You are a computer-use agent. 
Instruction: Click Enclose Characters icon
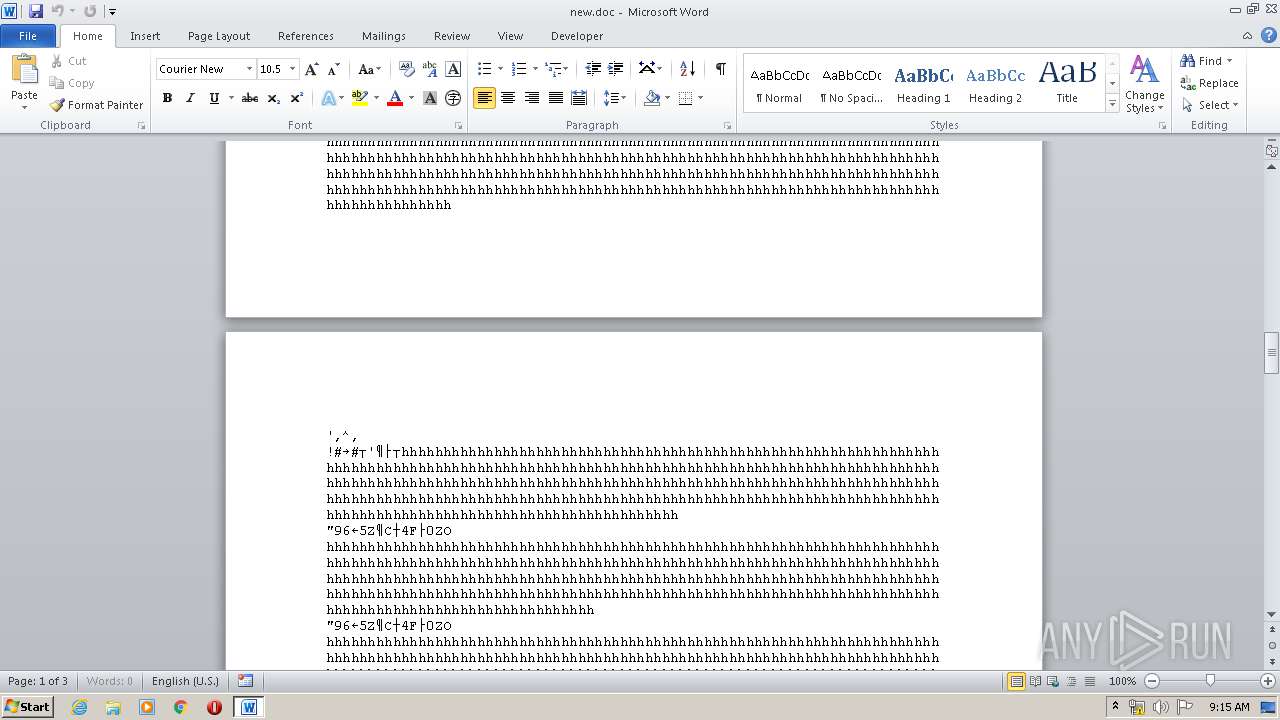pos(453,98)
